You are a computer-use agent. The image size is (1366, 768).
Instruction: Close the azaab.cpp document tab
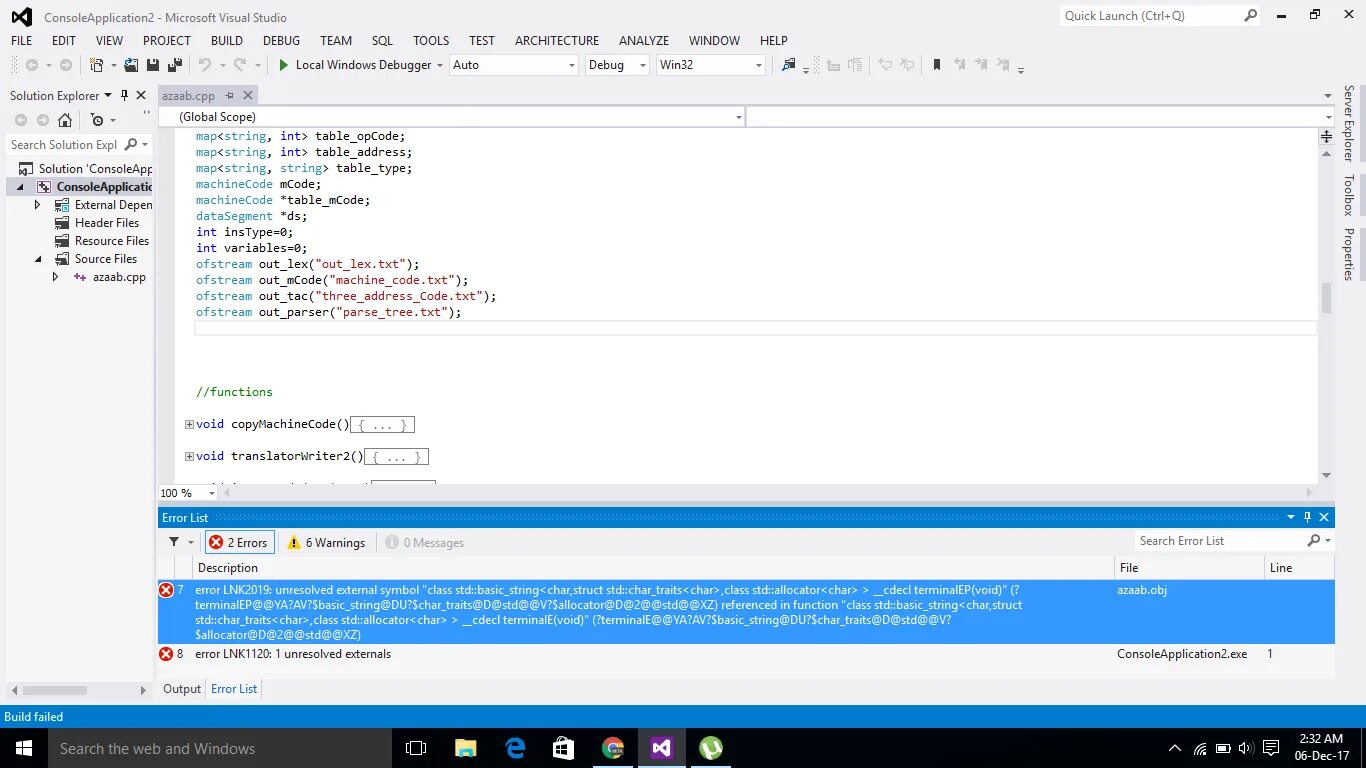(247, 95)
